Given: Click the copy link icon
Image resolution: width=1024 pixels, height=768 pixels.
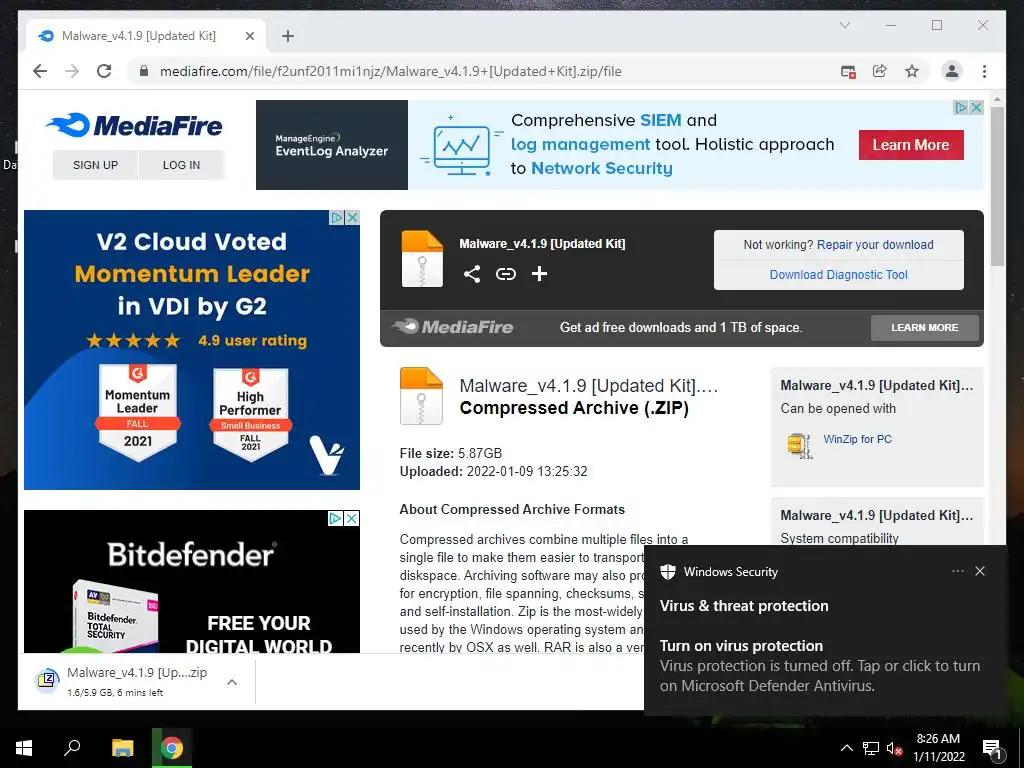Looking at the screenshot, I should [x=505, y=274].
